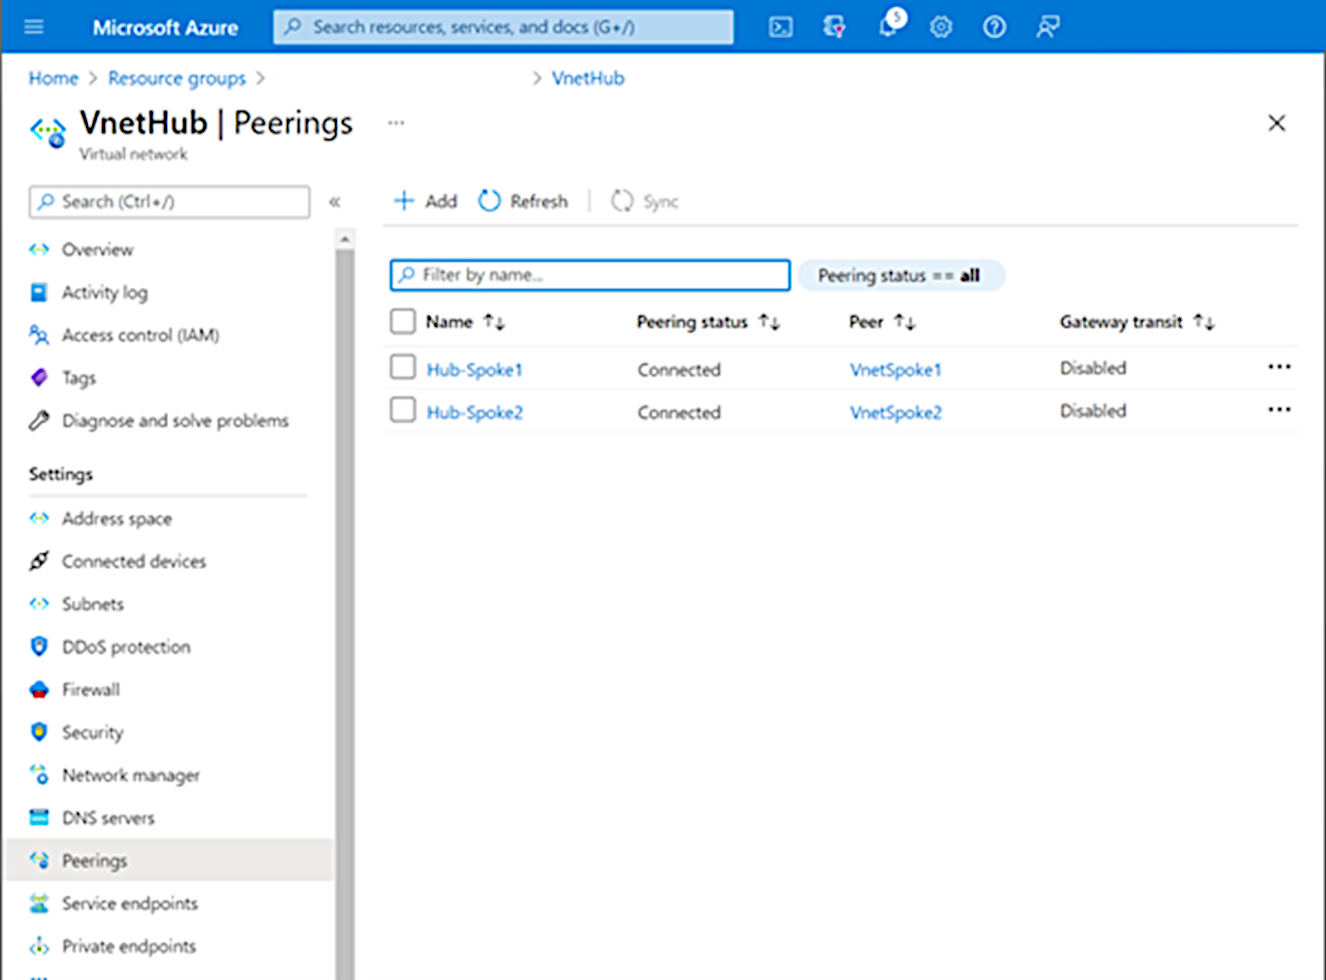1326x980 pixels.
Task: Open the Hub-Spoke1 peering link
Action: coord(474,370)
